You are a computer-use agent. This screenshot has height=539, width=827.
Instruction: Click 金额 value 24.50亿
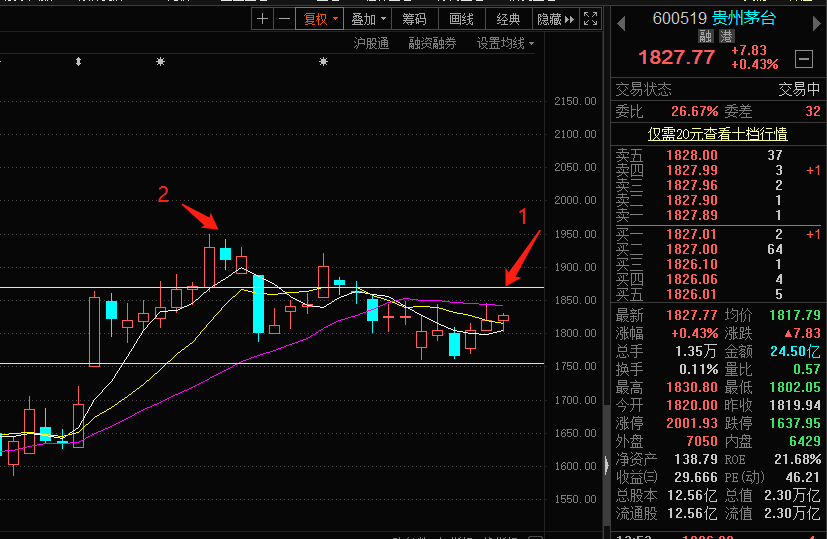click(795, 351)
